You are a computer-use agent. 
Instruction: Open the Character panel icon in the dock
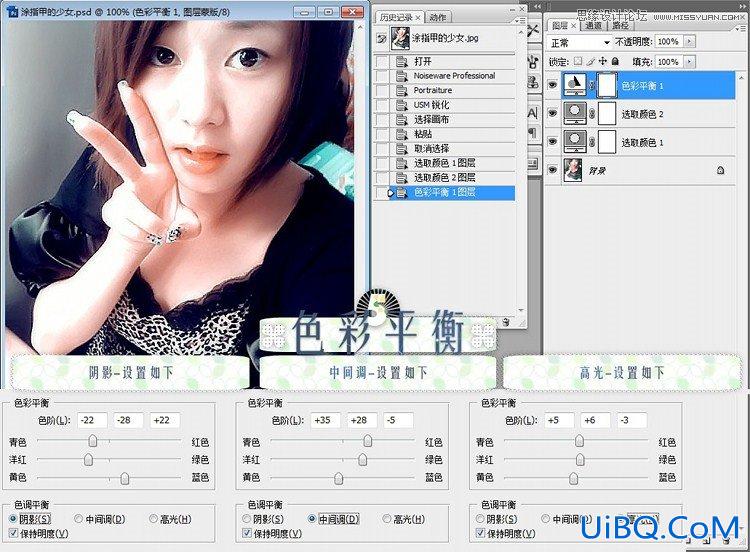click(x=533, y=113)
